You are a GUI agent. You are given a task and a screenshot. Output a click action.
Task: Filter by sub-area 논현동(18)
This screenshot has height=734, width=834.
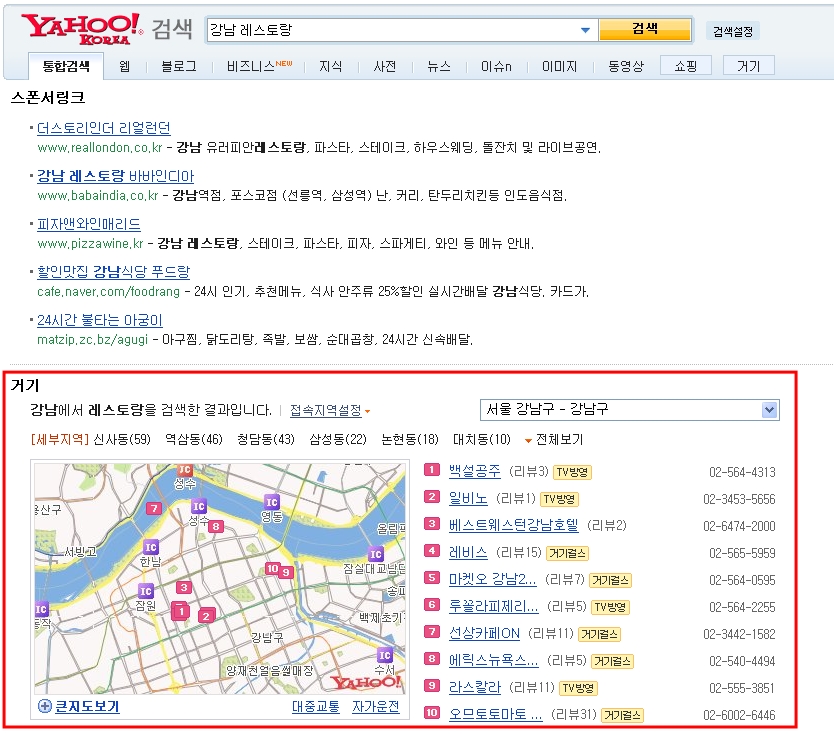tap(410, 439)
